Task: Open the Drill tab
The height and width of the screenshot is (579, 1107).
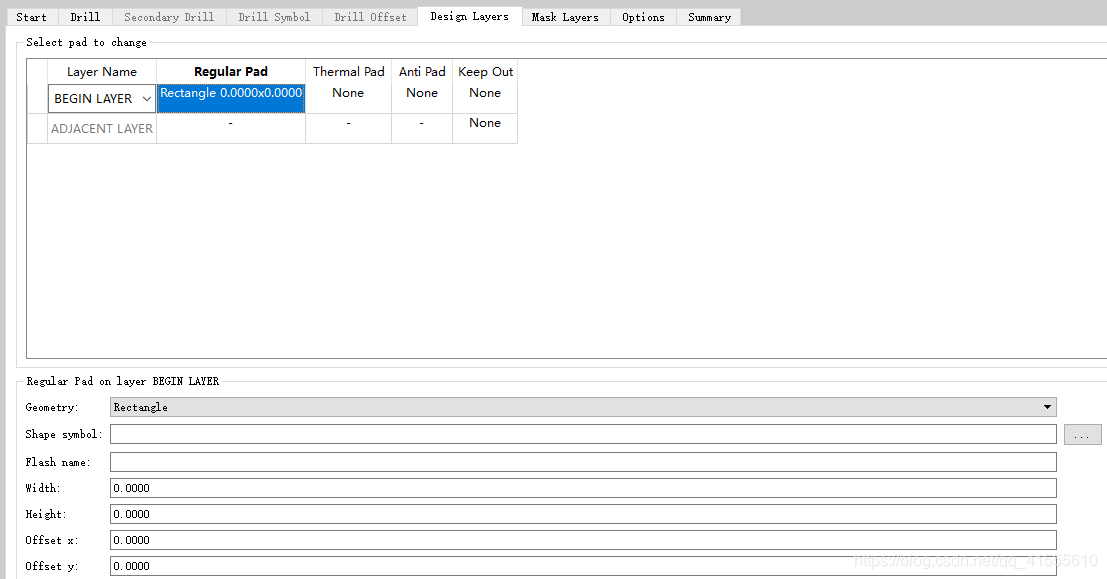Action: click(85, 17)
